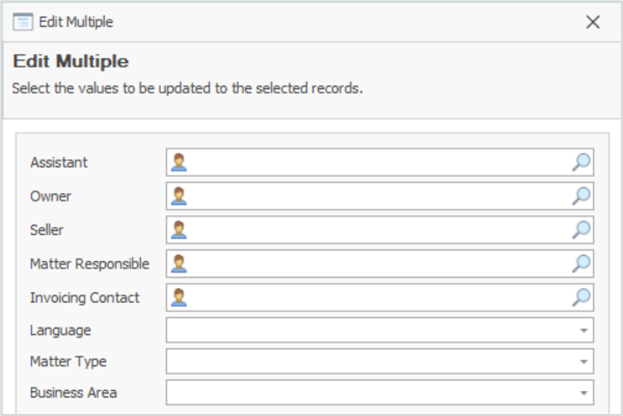The height and width of the screenshot is (416, 623).
Task: Click the Assistant field search magnifier
Action: click(x=581, y=162)
